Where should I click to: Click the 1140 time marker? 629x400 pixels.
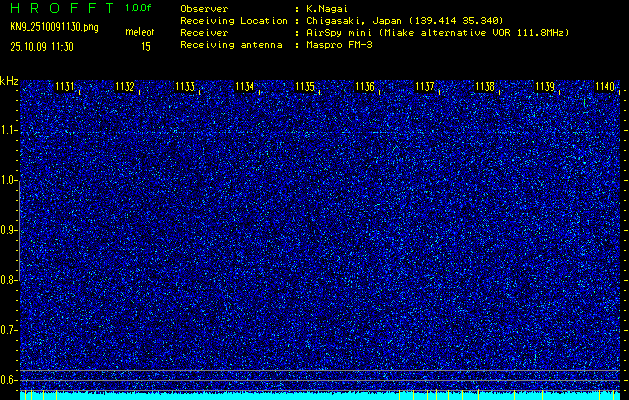coord(604,87)
